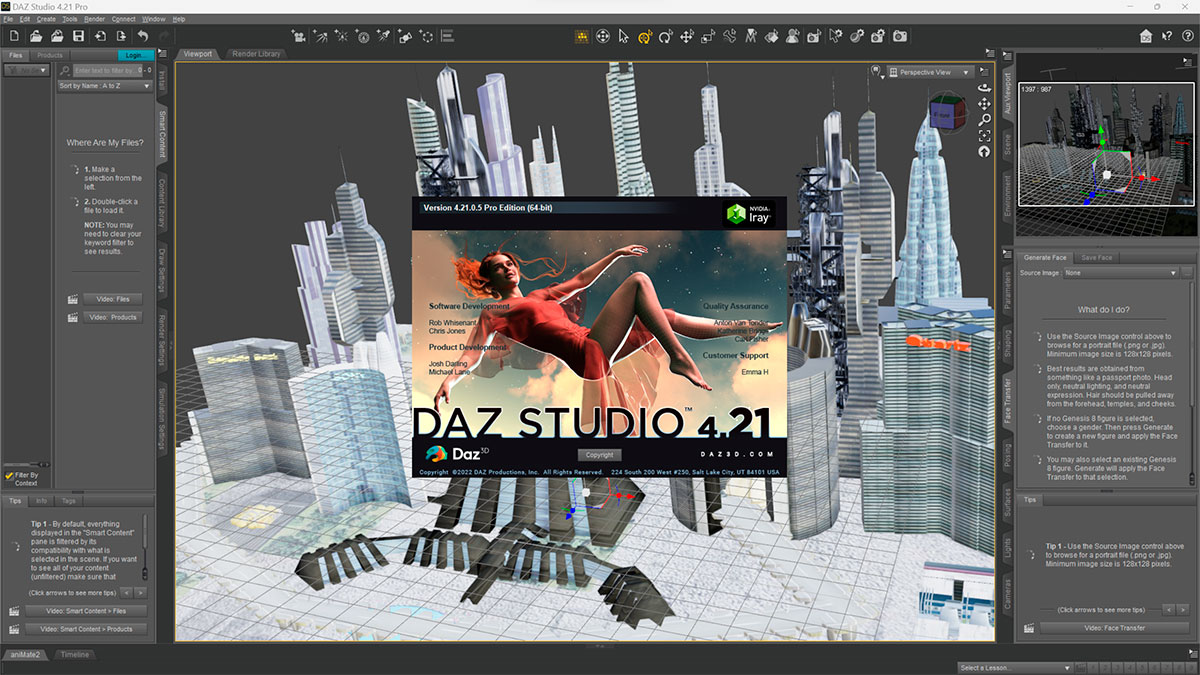This screenshot has height=675, width=1200.
Task: Click the question mark Help icon
Action: click(1187, 36)
